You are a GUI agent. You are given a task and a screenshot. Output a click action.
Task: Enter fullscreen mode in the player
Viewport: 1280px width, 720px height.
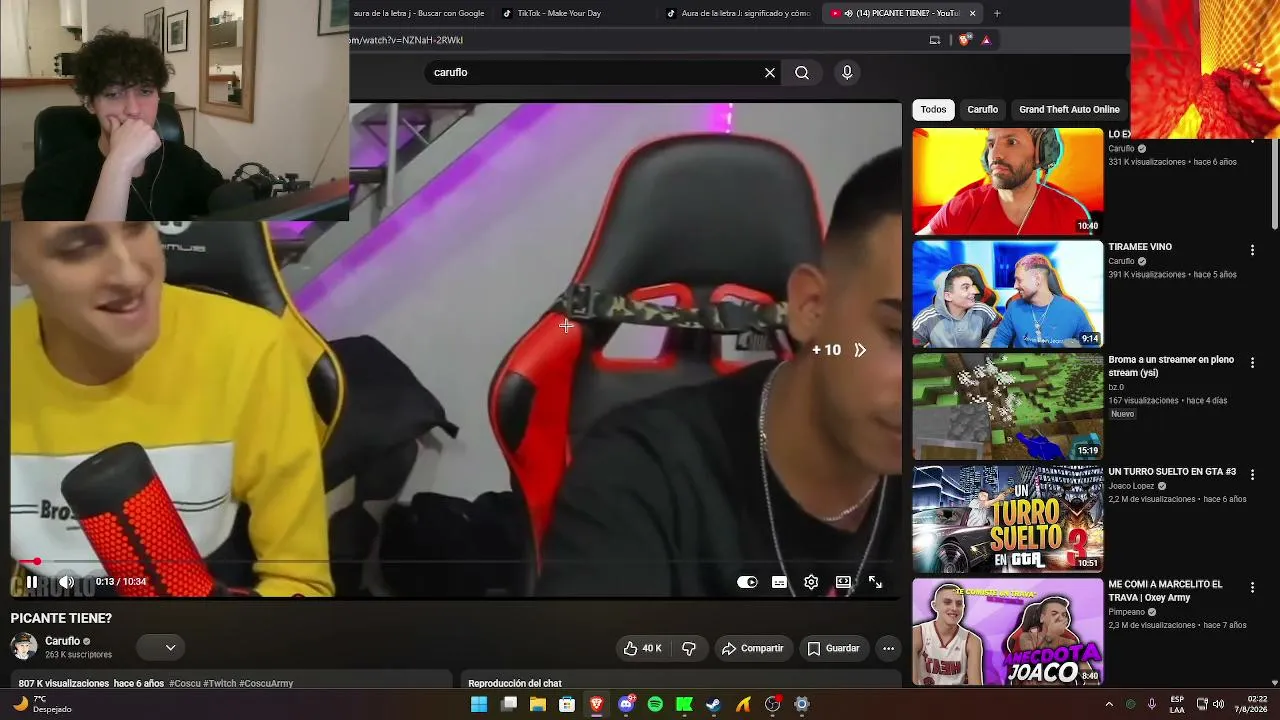(x=875, y=582)
